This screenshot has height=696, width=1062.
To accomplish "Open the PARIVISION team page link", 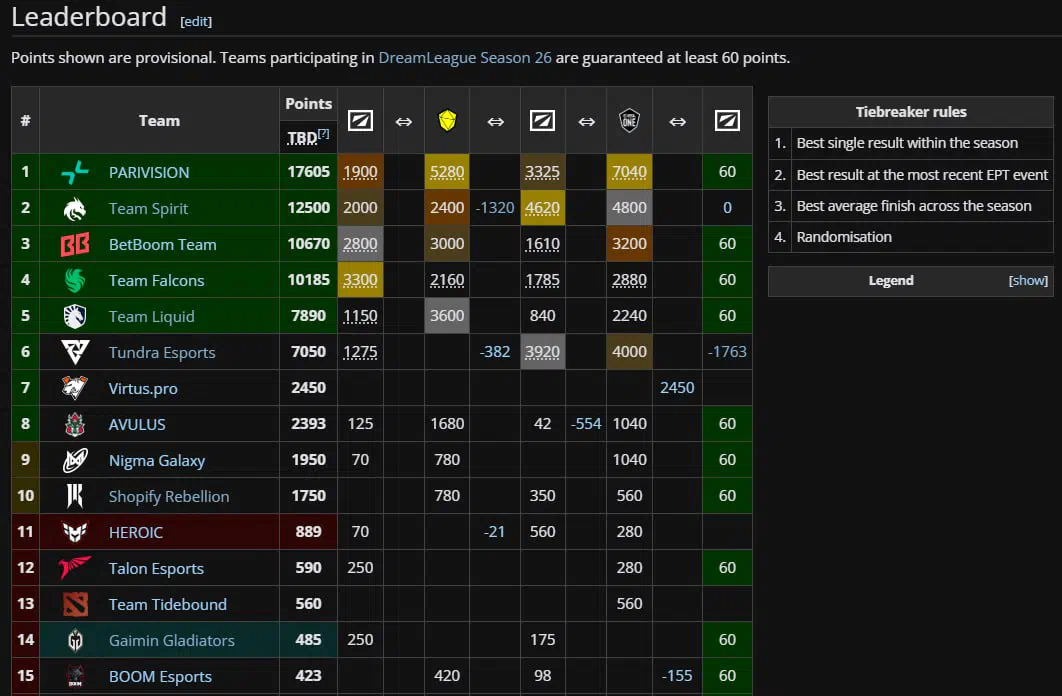I will coord(149,173).
